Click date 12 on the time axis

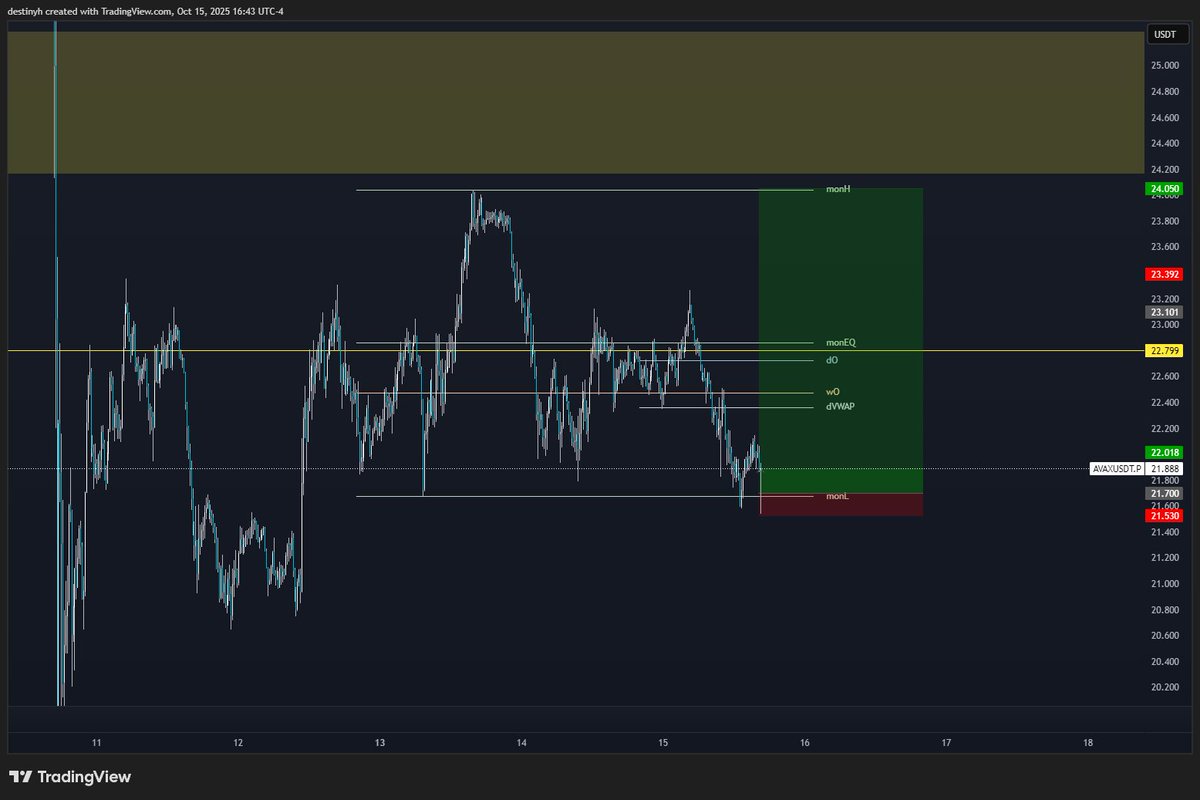tap(238, 743)
